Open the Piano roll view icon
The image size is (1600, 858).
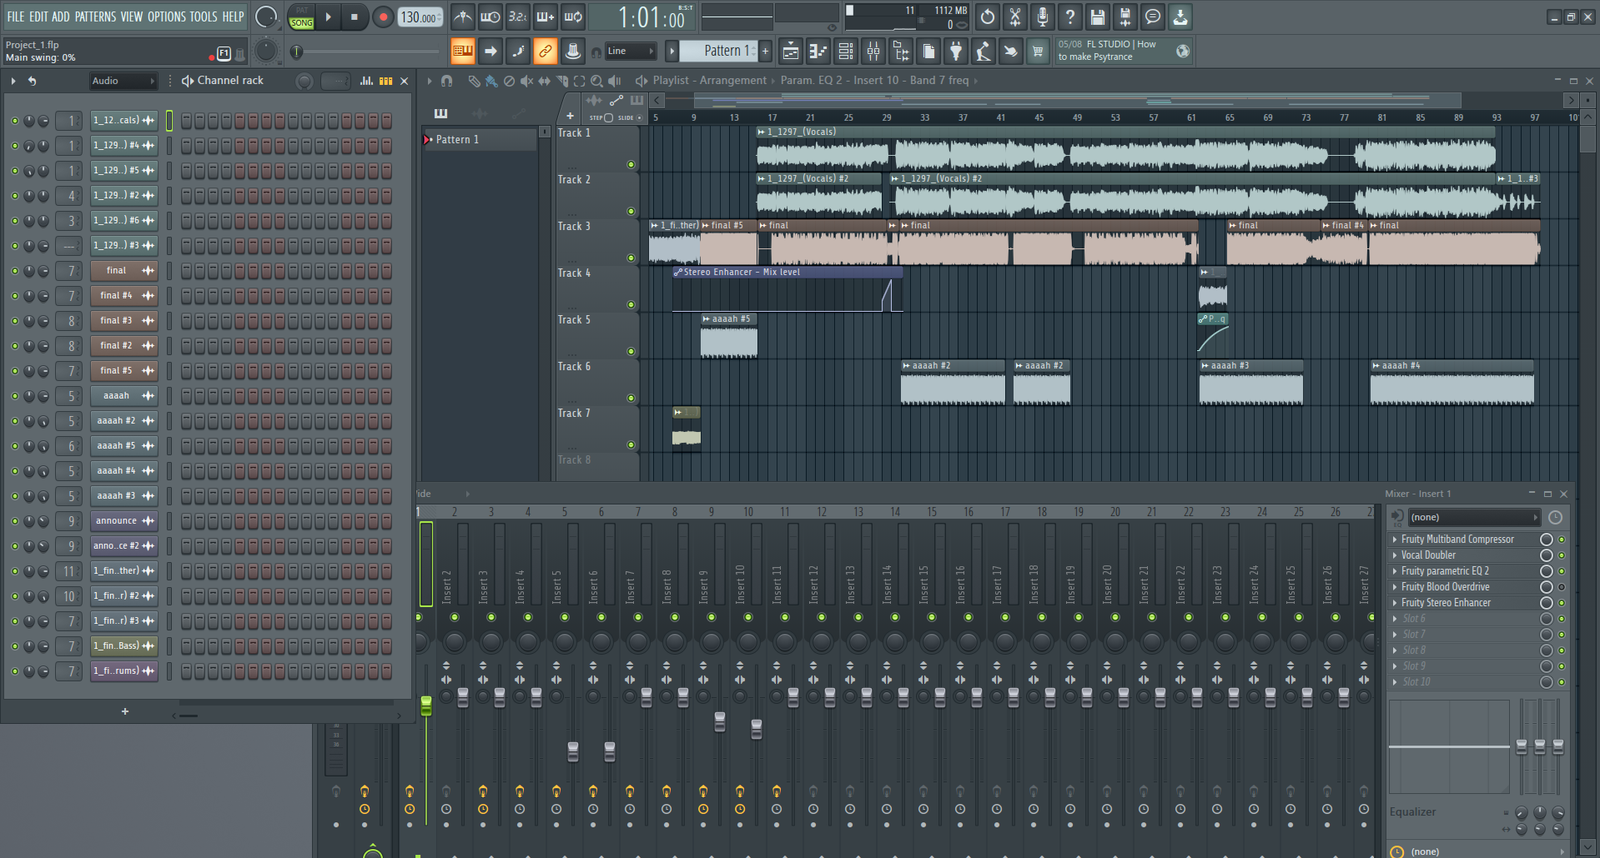click(x=818, y=51)
